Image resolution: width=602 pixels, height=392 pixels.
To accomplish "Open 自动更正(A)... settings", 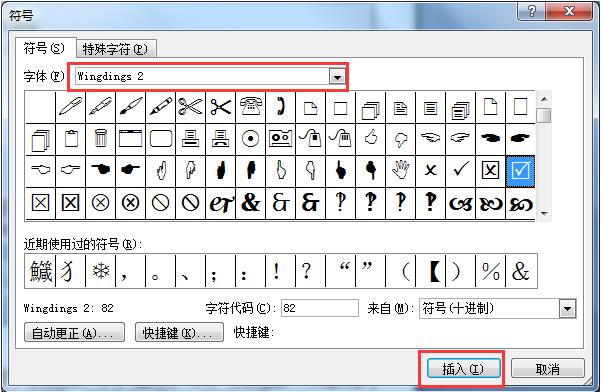I will 74,333.
